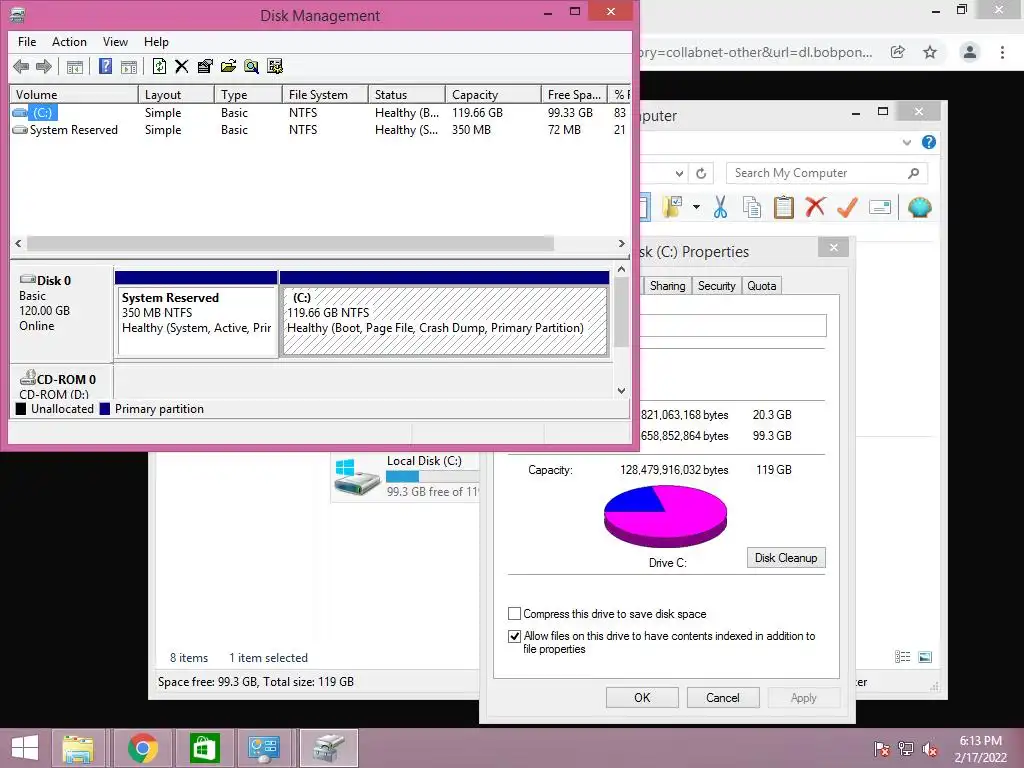Expand the address bar history dropdown in My Computer
1024x768 pixels.
pos(679,173)
